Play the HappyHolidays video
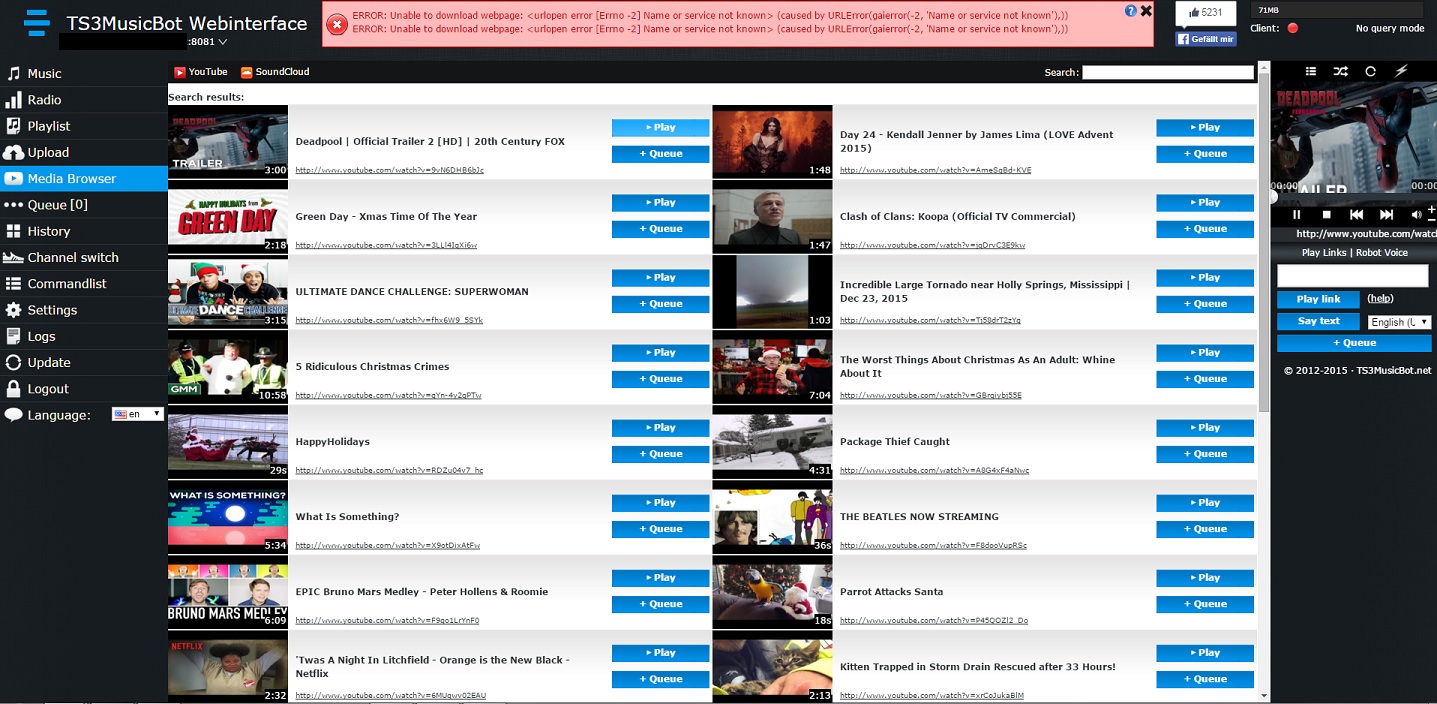Viewport: 1437px width, 704px height. (x=660, y=428)
